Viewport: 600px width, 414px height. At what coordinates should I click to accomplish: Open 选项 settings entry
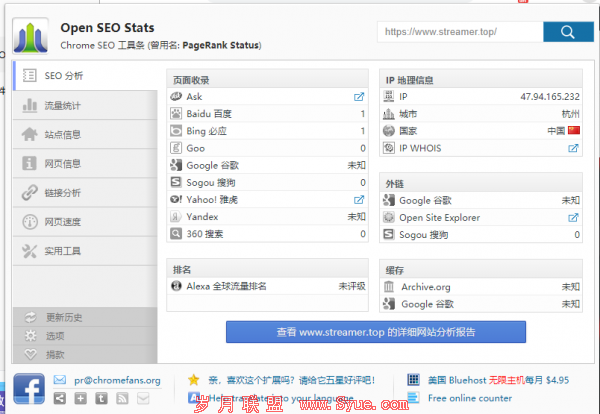tap(85, 336)
